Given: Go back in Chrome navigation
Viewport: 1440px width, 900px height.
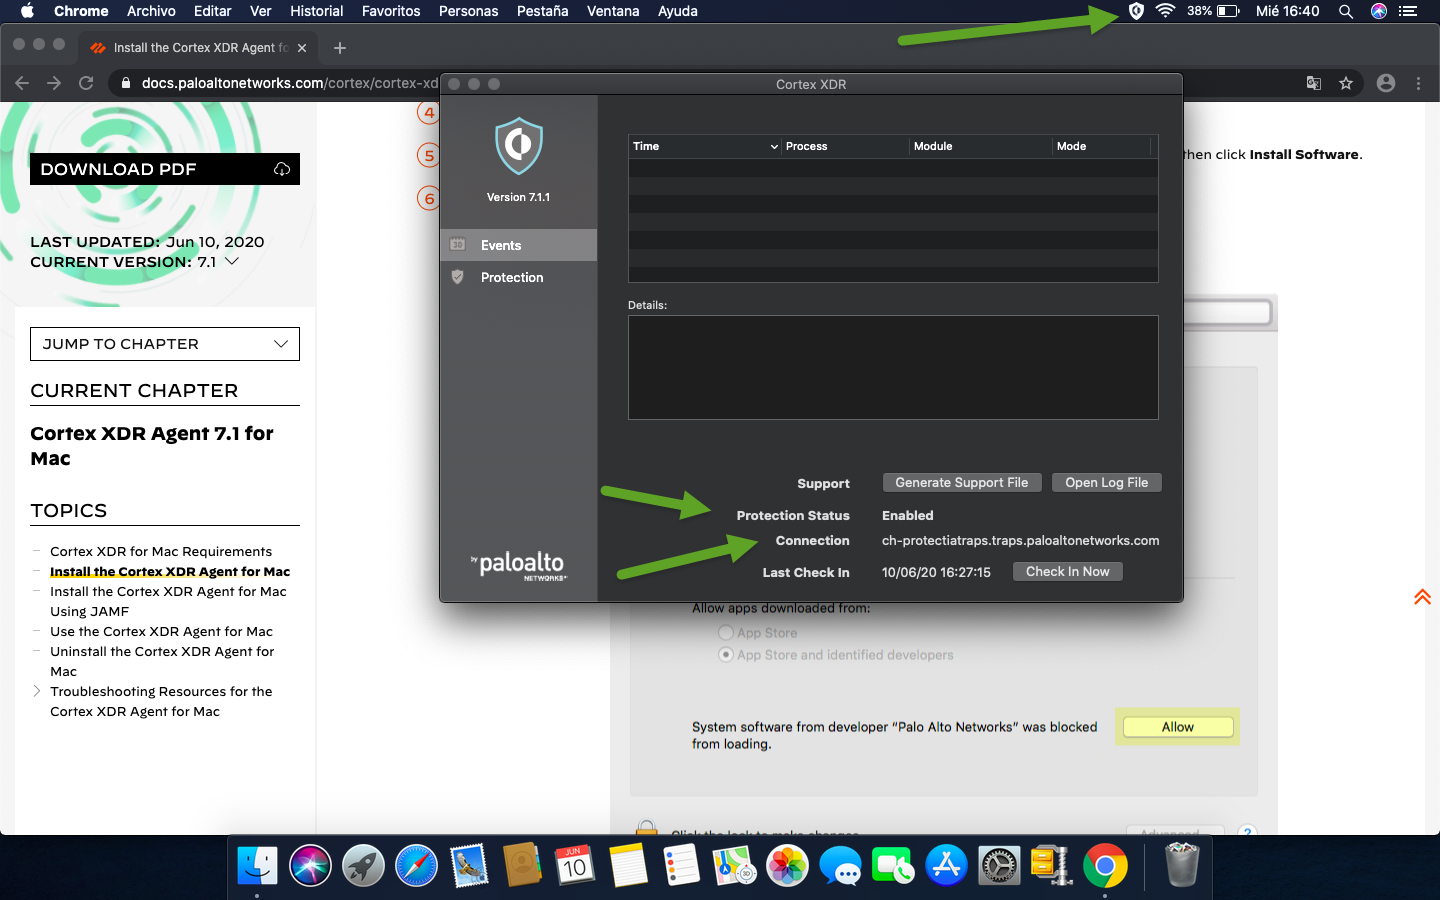Looking at the screenshot, I should coord(22,83).
